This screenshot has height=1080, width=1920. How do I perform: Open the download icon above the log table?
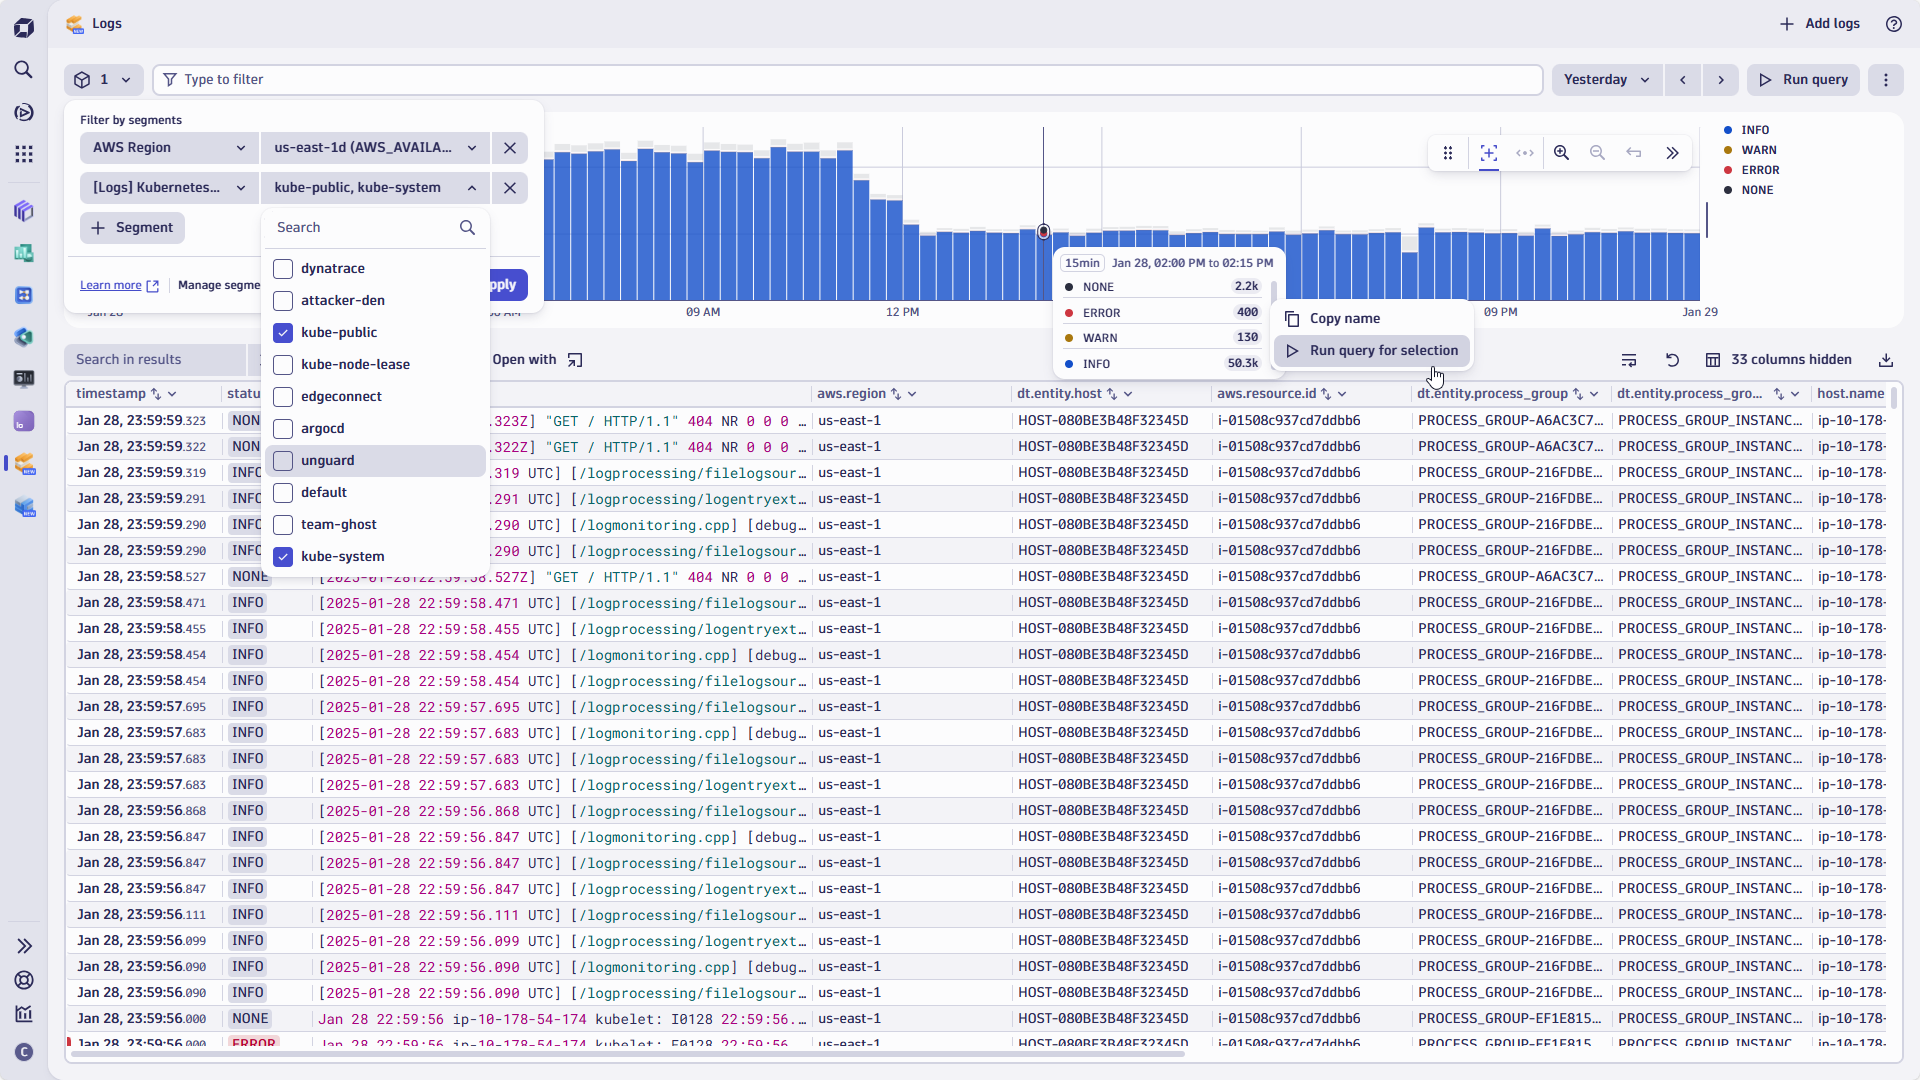[1886, 359]
